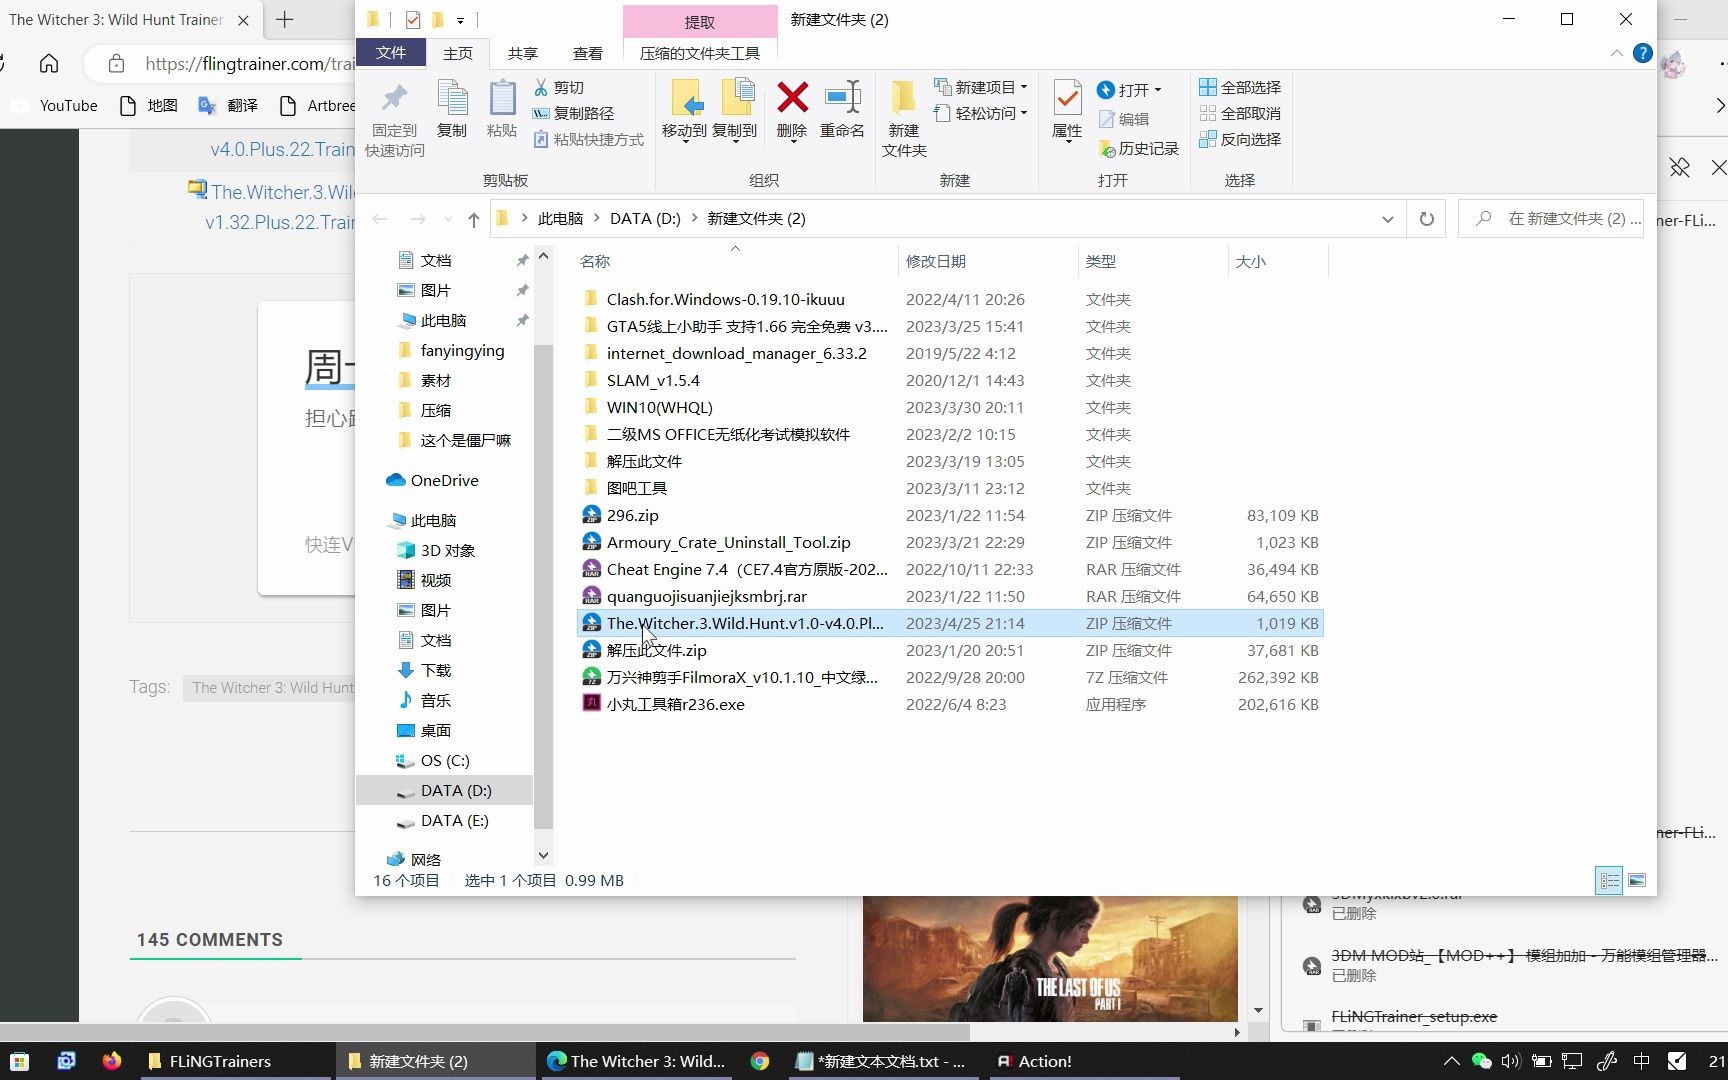Image resolution: width=1728 pixels, height=1080 pixels.
Task: Open the Easy access (轻松访问) dropdown
Action: point(980,114)
